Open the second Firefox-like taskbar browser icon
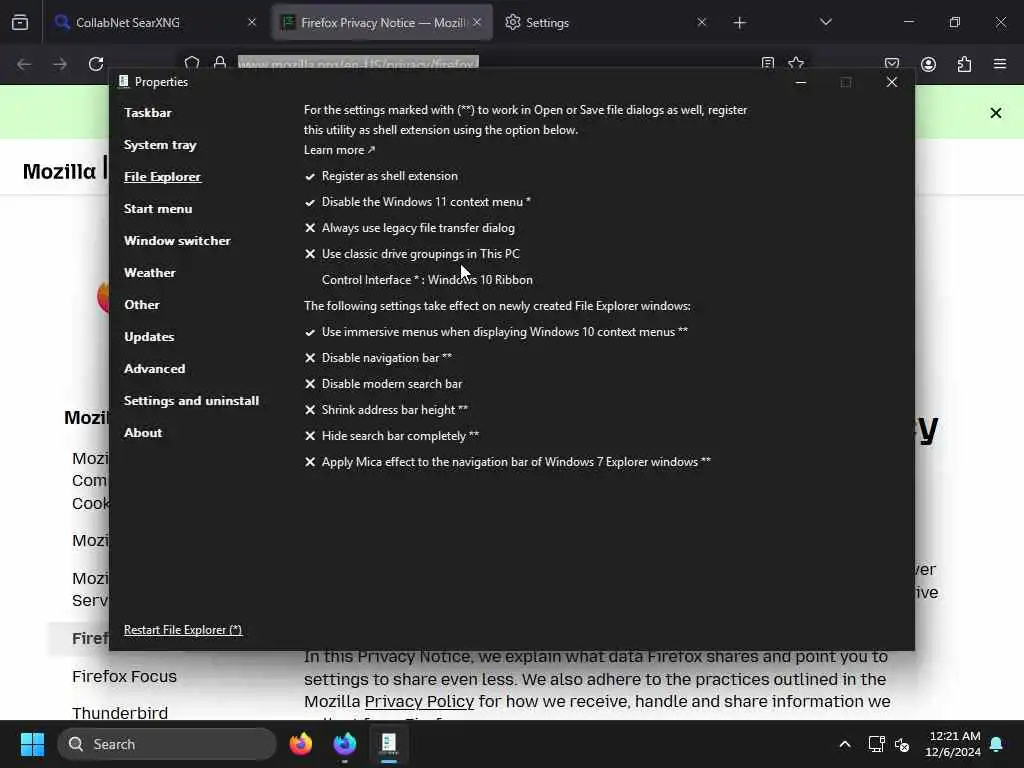 coord(345,744)
